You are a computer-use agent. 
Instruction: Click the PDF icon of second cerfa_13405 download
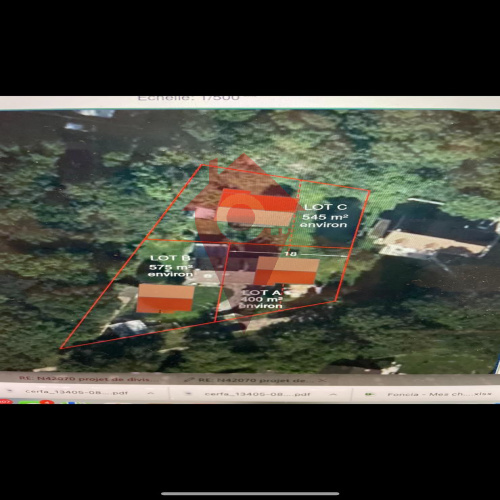click(x=188, y=394)
